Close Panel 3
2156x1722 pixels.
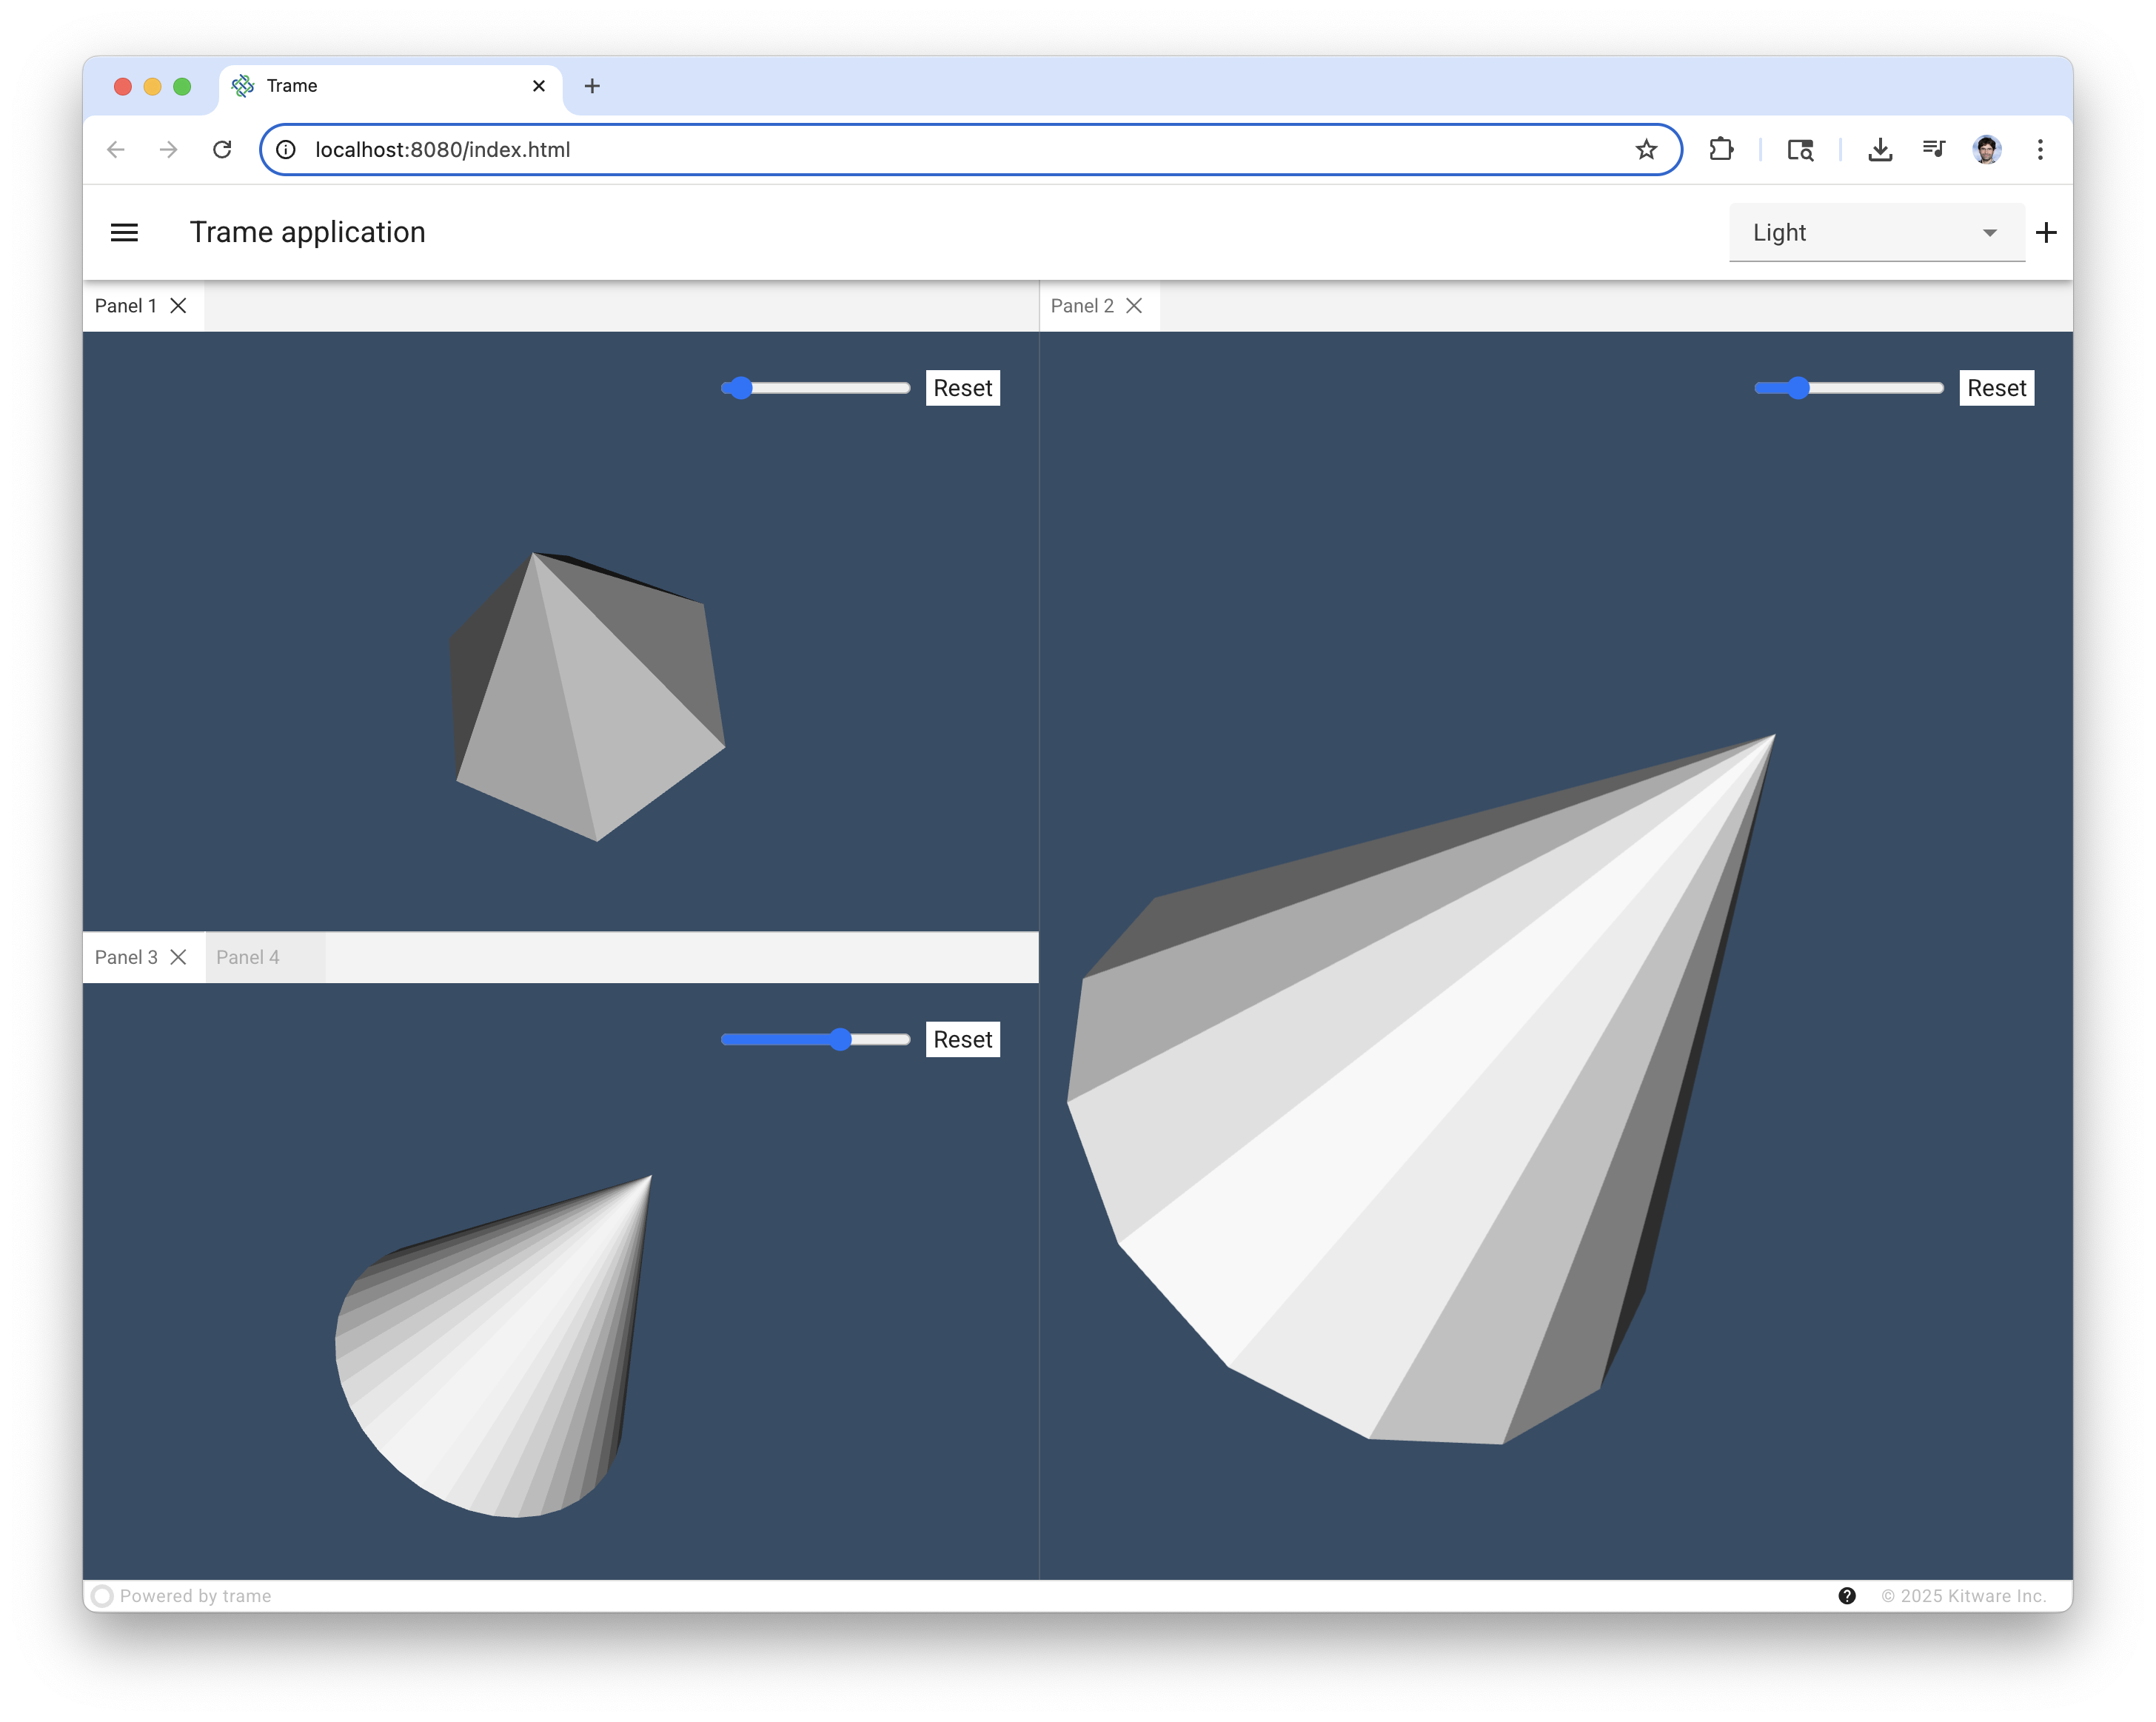179,957
